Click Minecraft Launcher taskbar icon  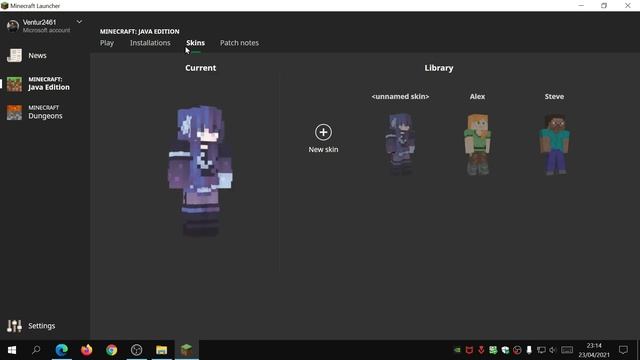tap(187, 350)
